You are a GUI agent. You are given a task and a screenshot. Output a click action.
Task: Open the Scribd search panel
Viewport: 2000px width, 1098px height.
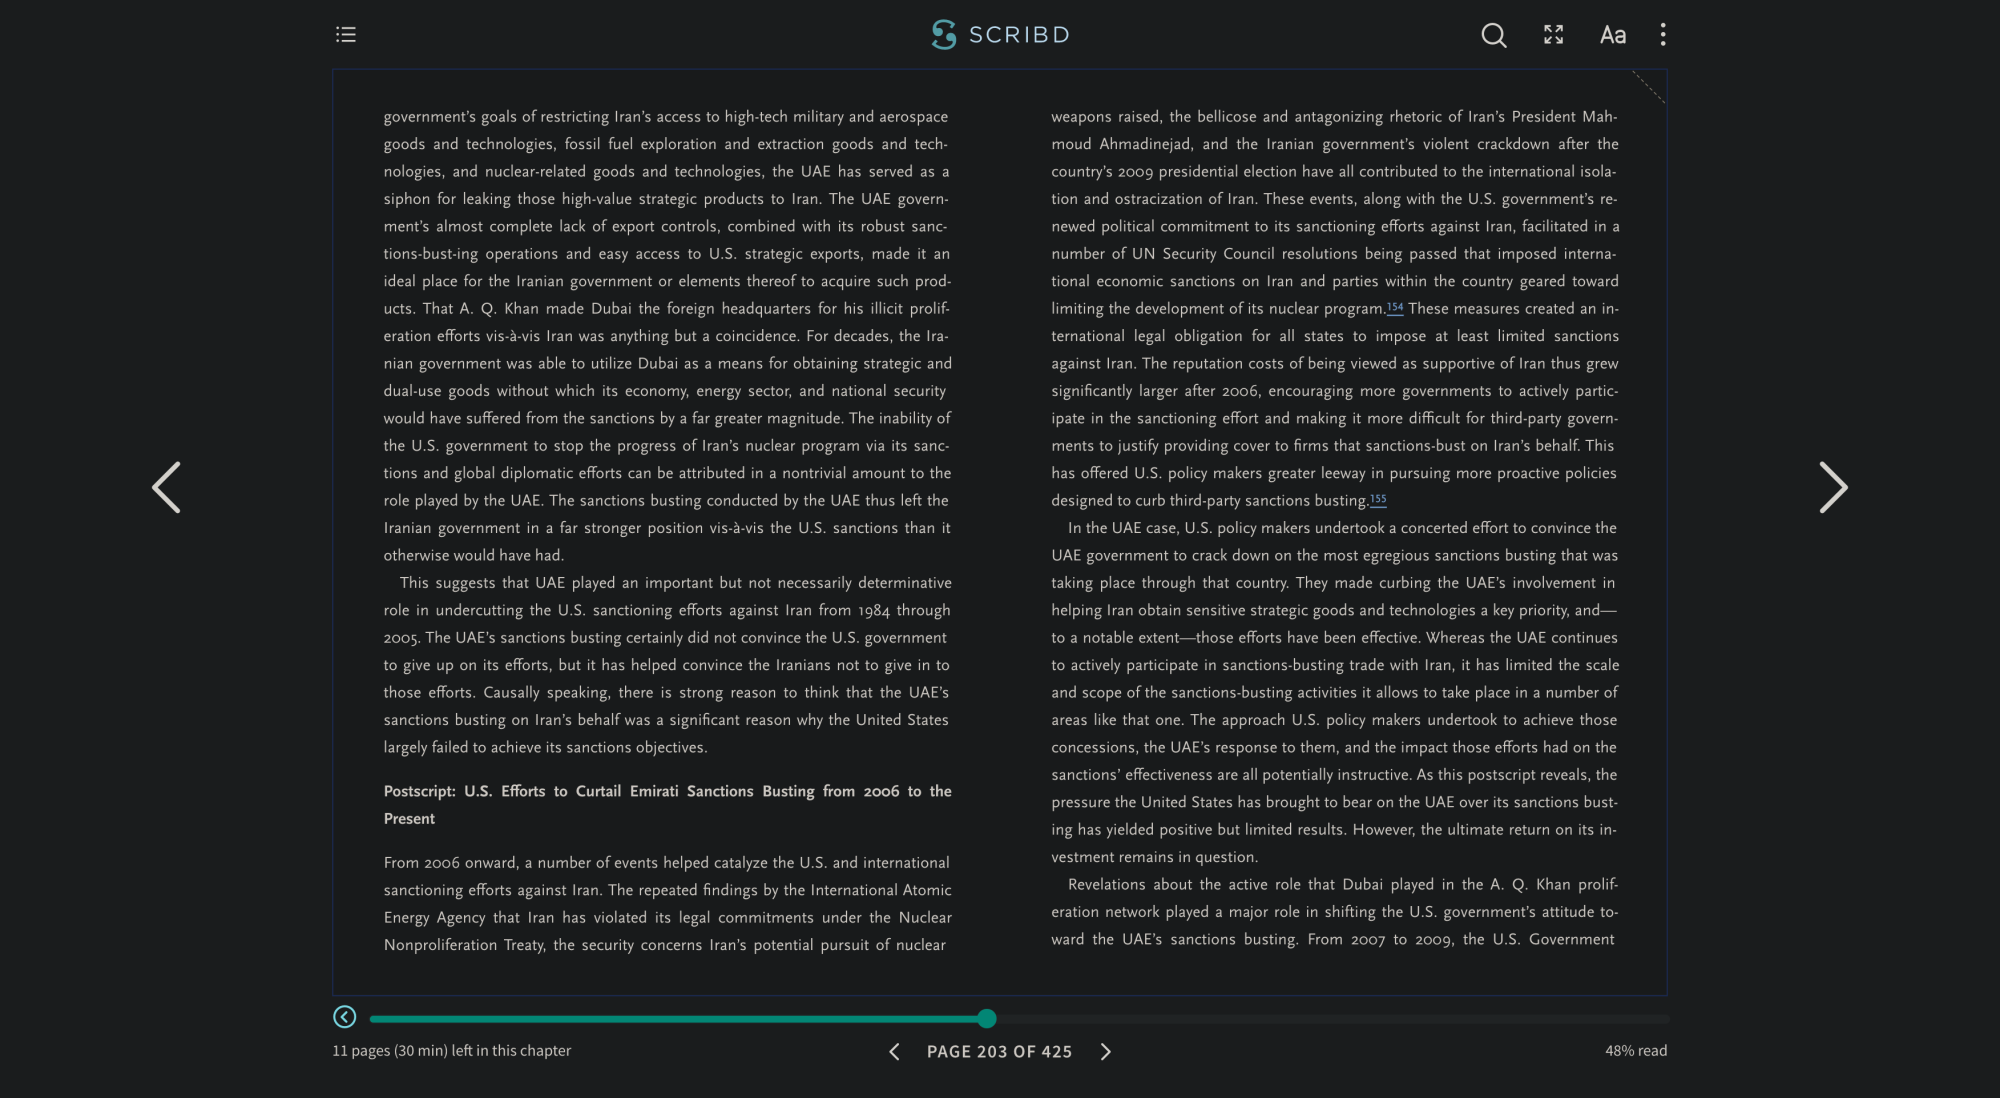[1492, 35]
